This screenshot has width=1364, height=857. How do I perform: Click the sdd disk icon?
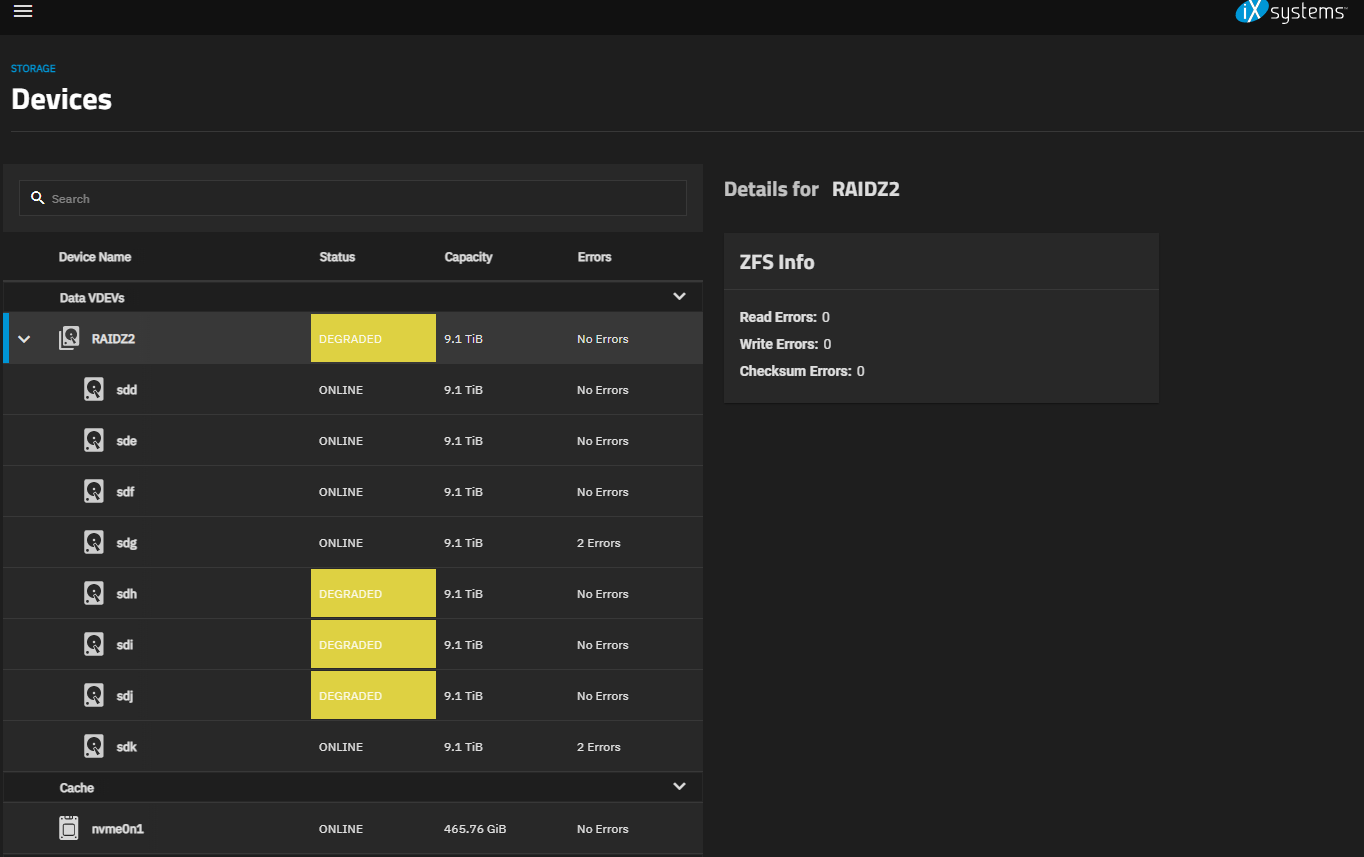pos(94,389)
